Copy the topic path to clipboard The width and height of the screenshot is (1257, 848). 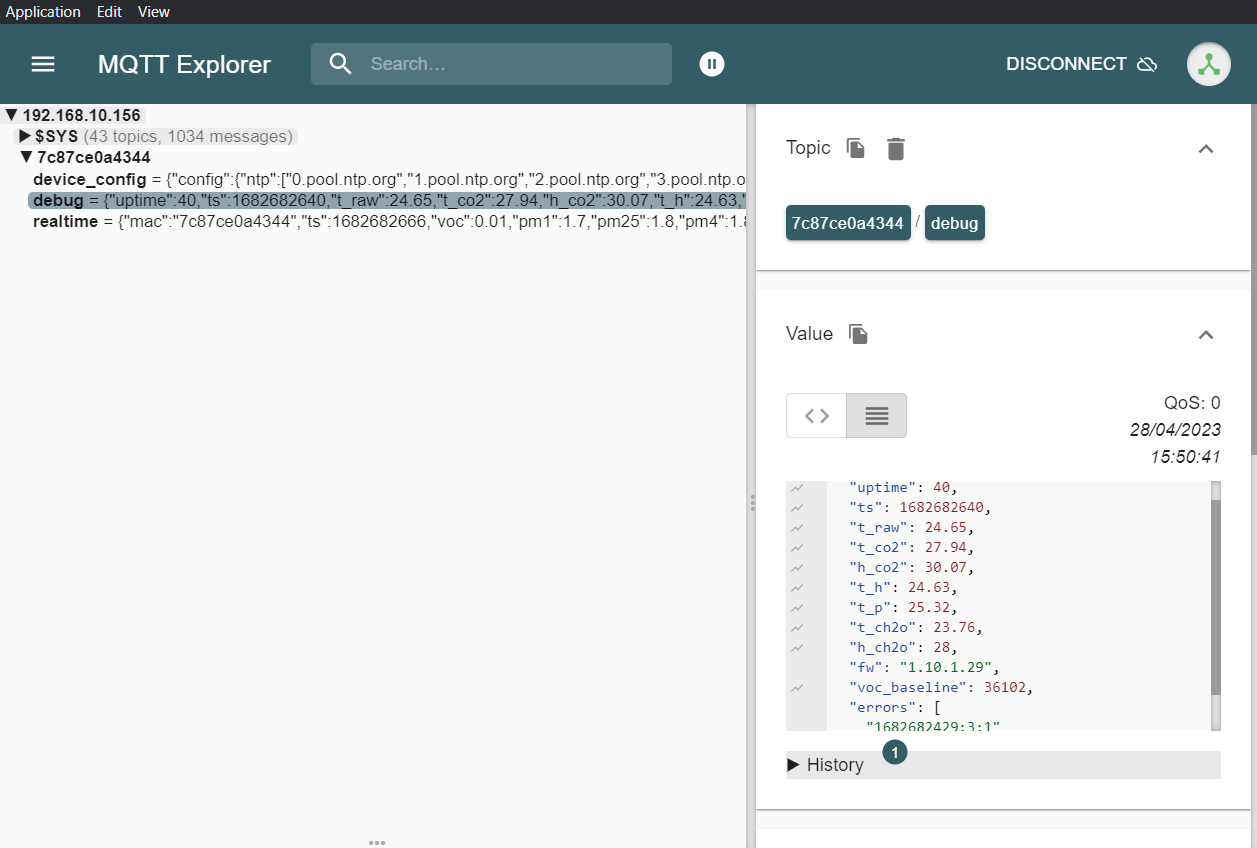[x=856, y=148]
